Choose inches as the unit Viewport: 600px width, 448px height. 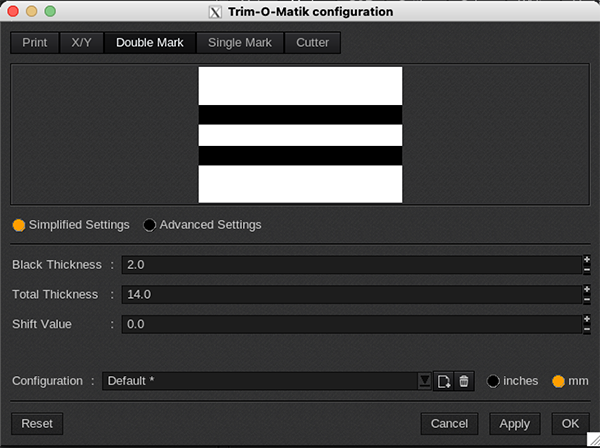click(x=493, y=381)
